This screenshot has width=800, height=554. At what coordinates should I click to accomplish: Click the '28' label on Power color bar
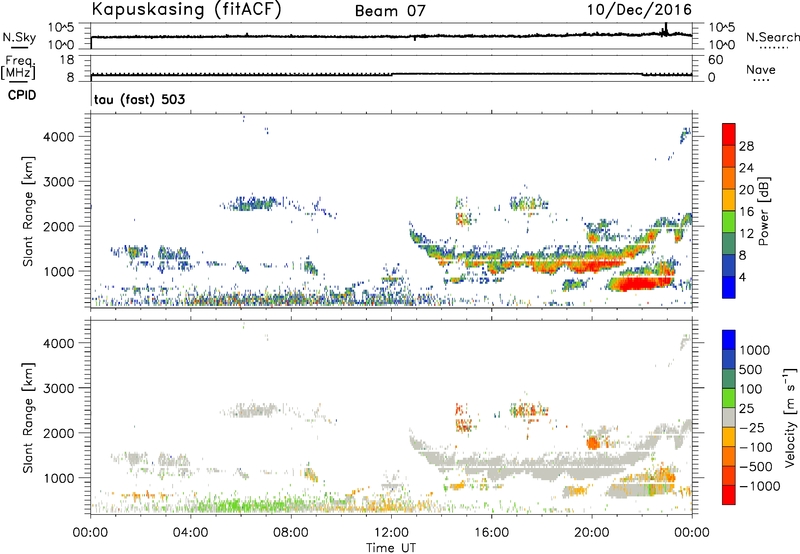tap(746, 146)
